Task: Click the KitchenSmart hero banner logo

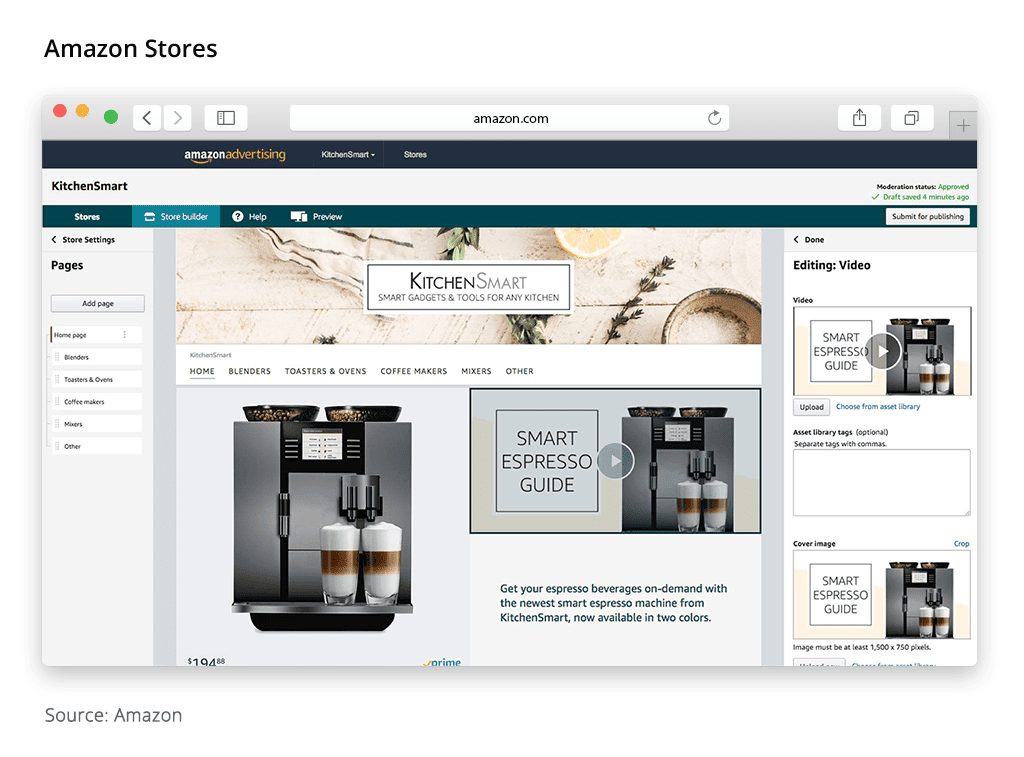Action: pyautogui.click(x=468, y=287)
